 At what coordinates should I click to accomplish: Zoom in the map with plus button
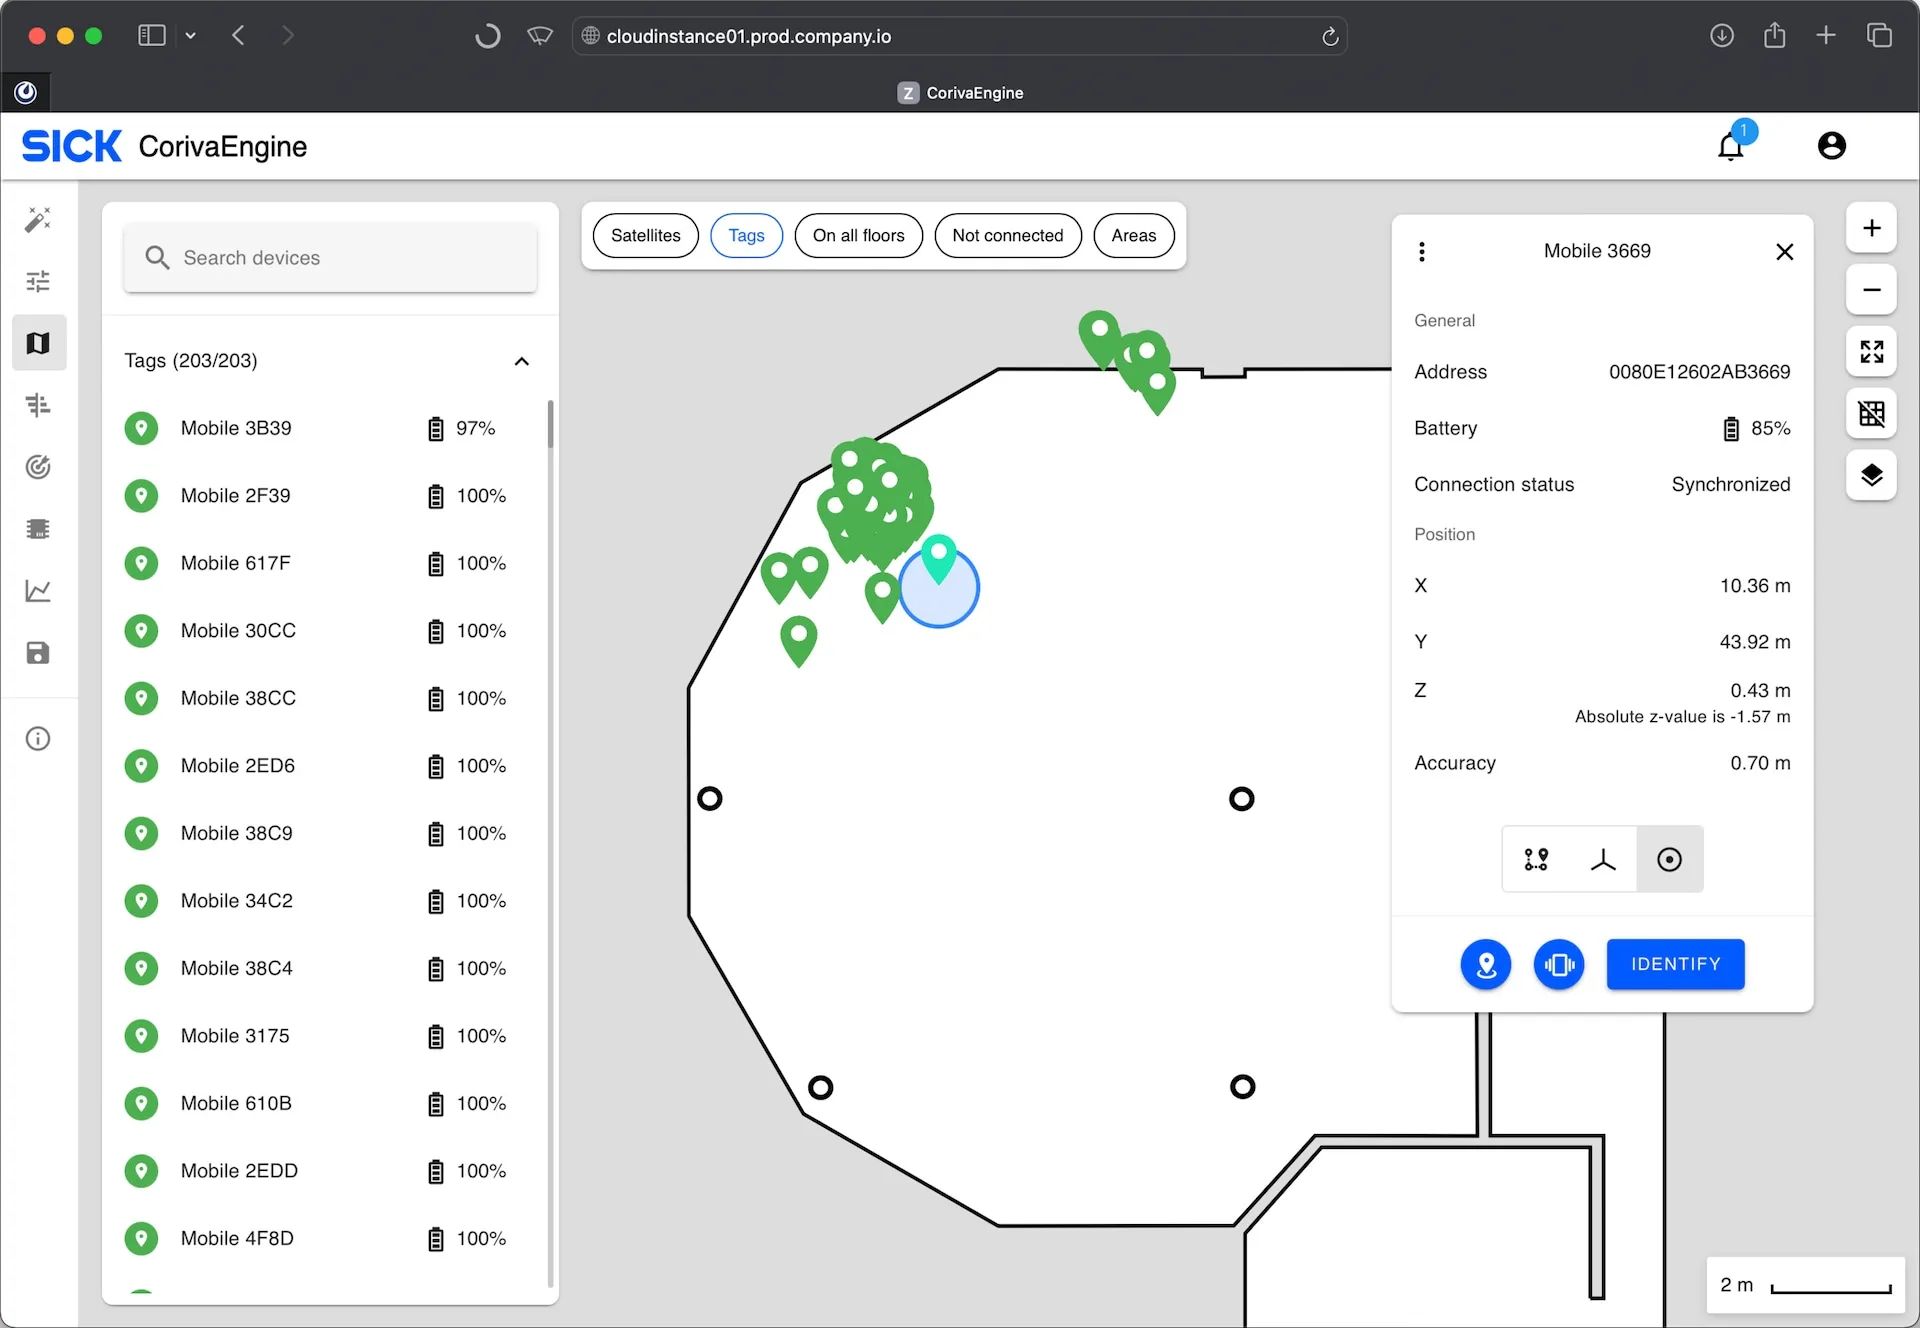click(1871, 228)
